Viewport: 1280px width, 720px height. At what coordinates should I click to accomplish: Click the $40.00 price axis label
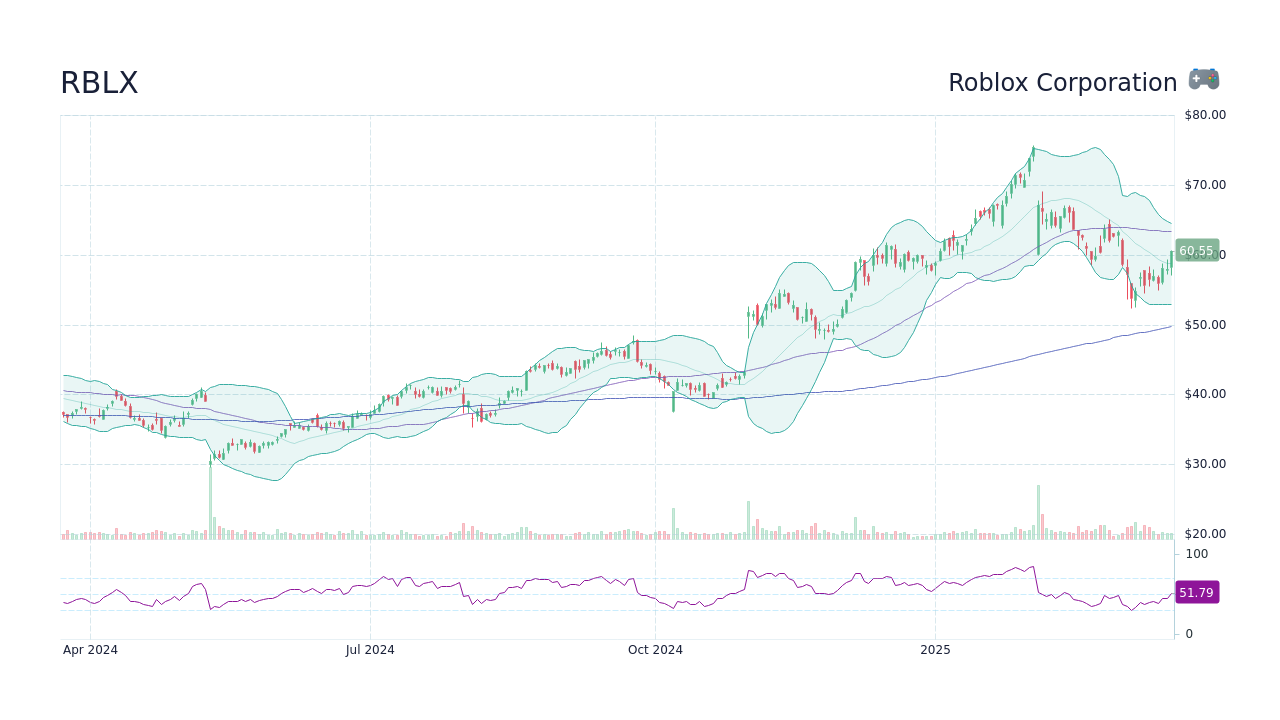pyautogui.click(x=1205, y=394)
